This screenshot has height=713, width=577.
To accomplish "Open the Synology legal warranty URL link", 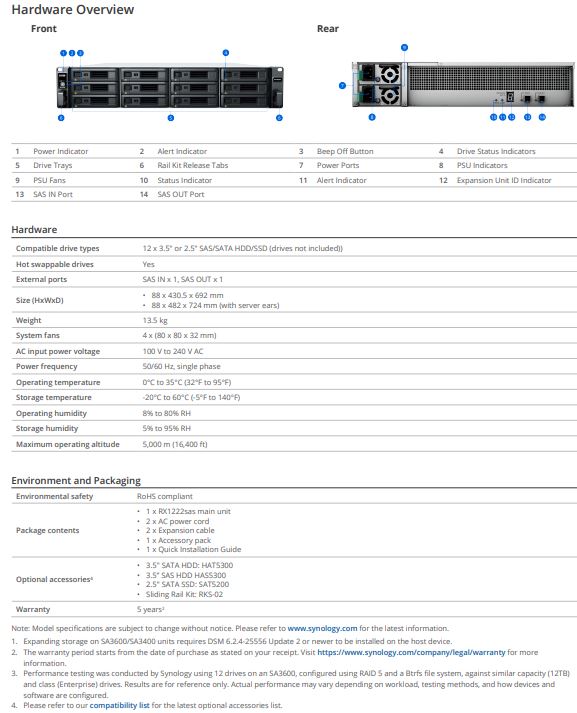I will [411, 653].
